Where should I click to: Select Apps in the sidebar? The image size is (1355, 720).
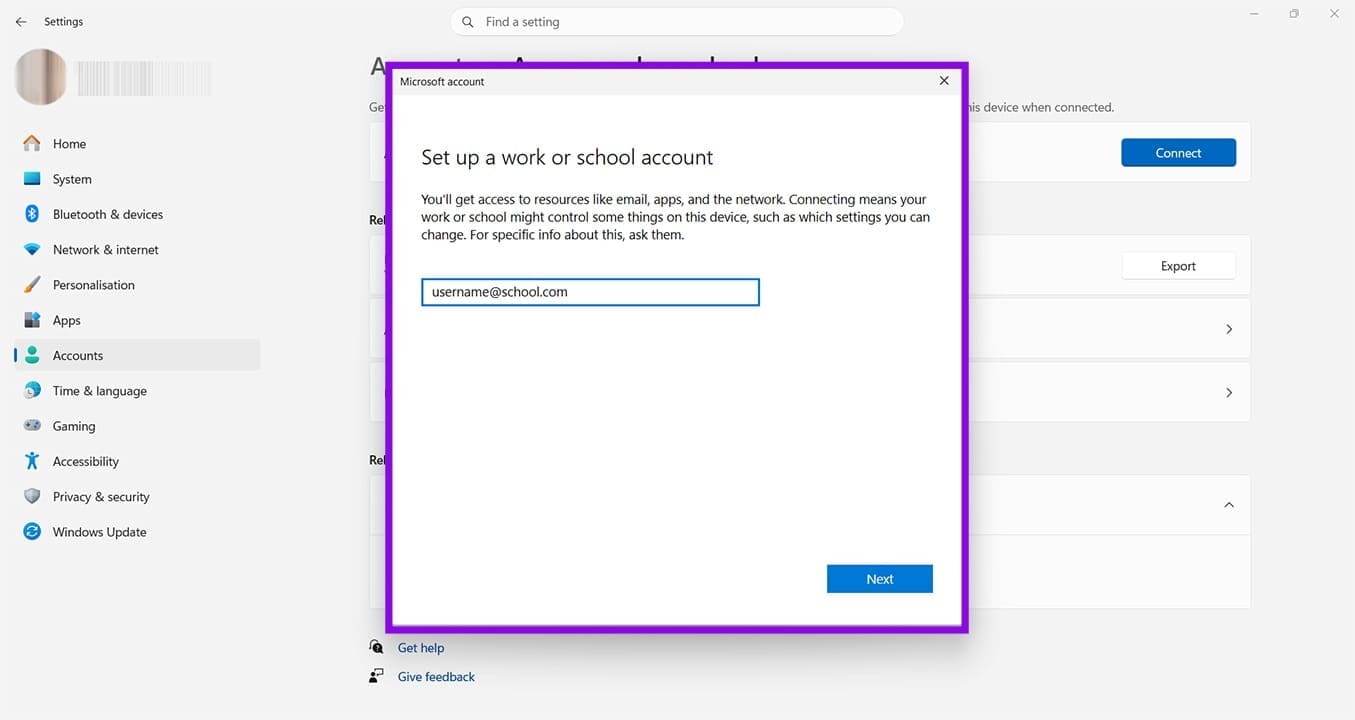click(x=137, y=320)
